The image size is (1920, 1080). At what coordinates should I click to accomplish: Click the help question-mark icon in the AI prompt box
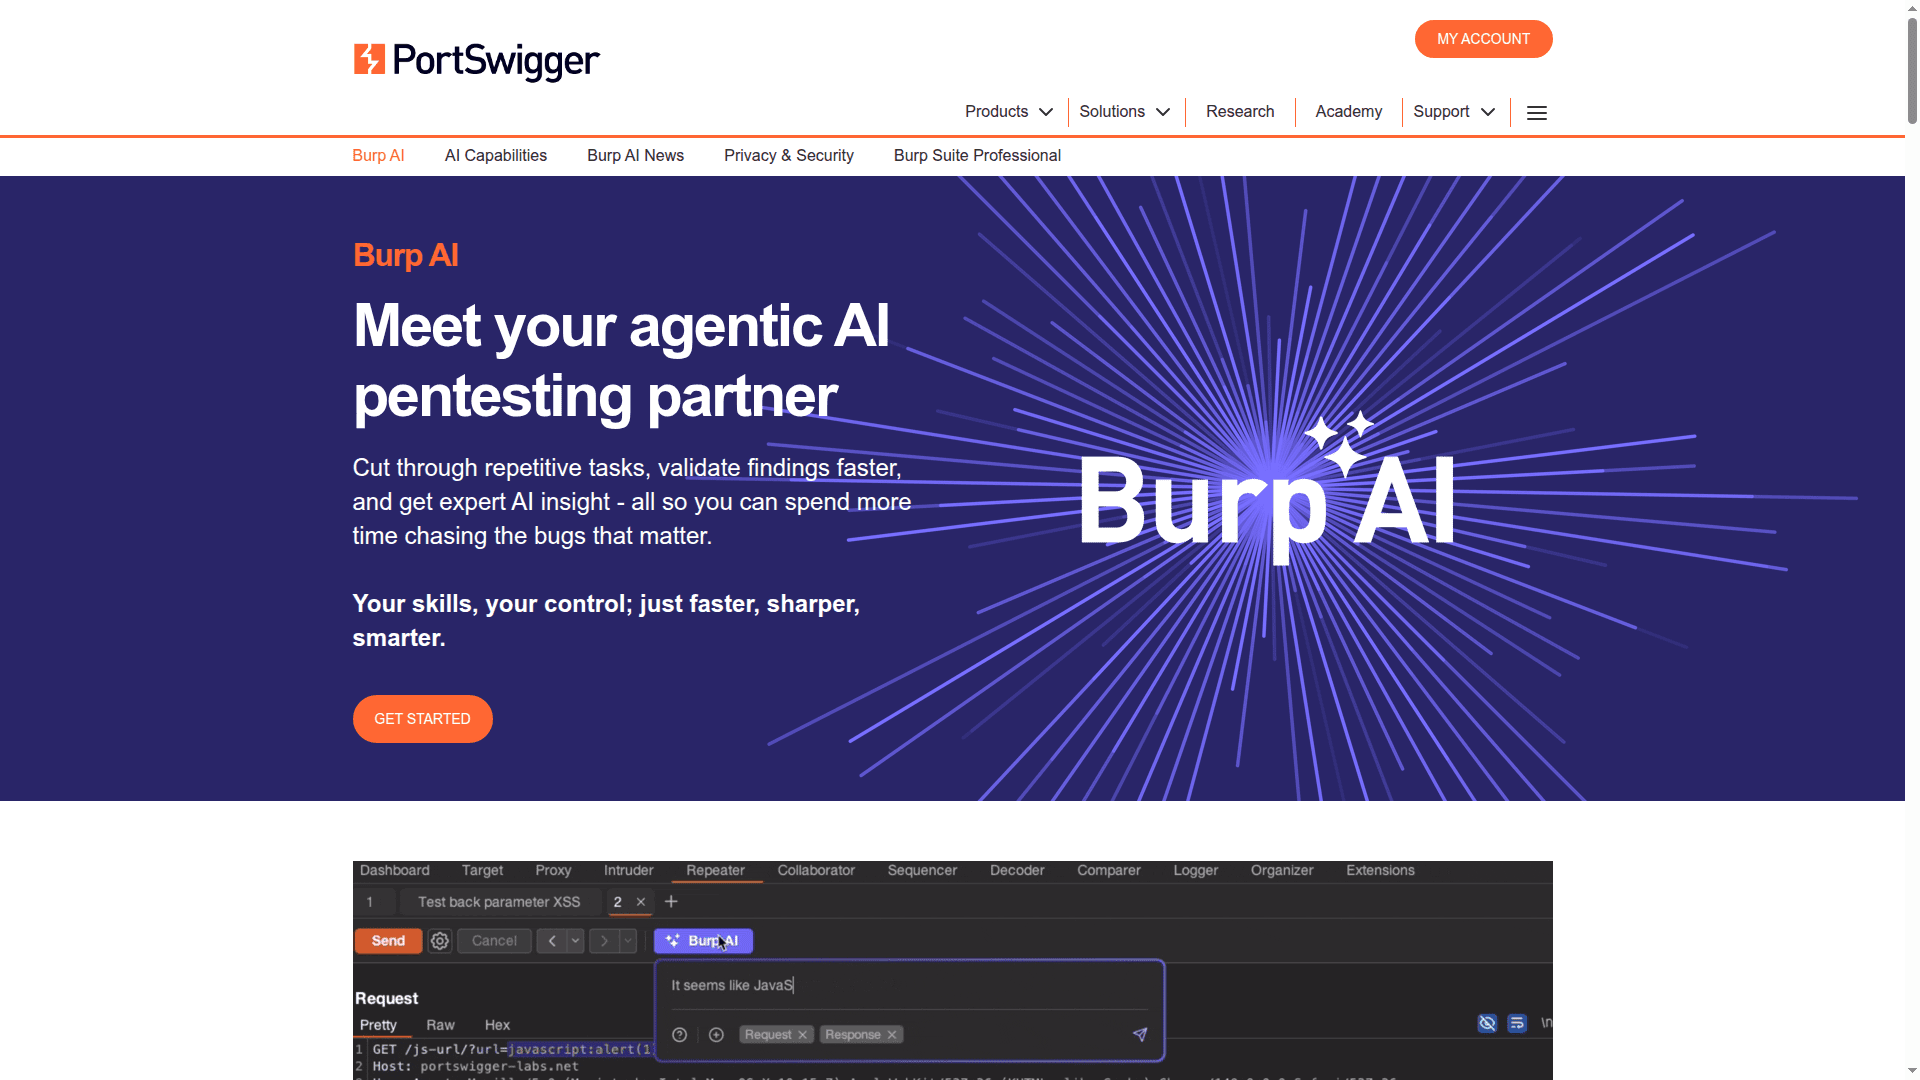coord(679,1035)
